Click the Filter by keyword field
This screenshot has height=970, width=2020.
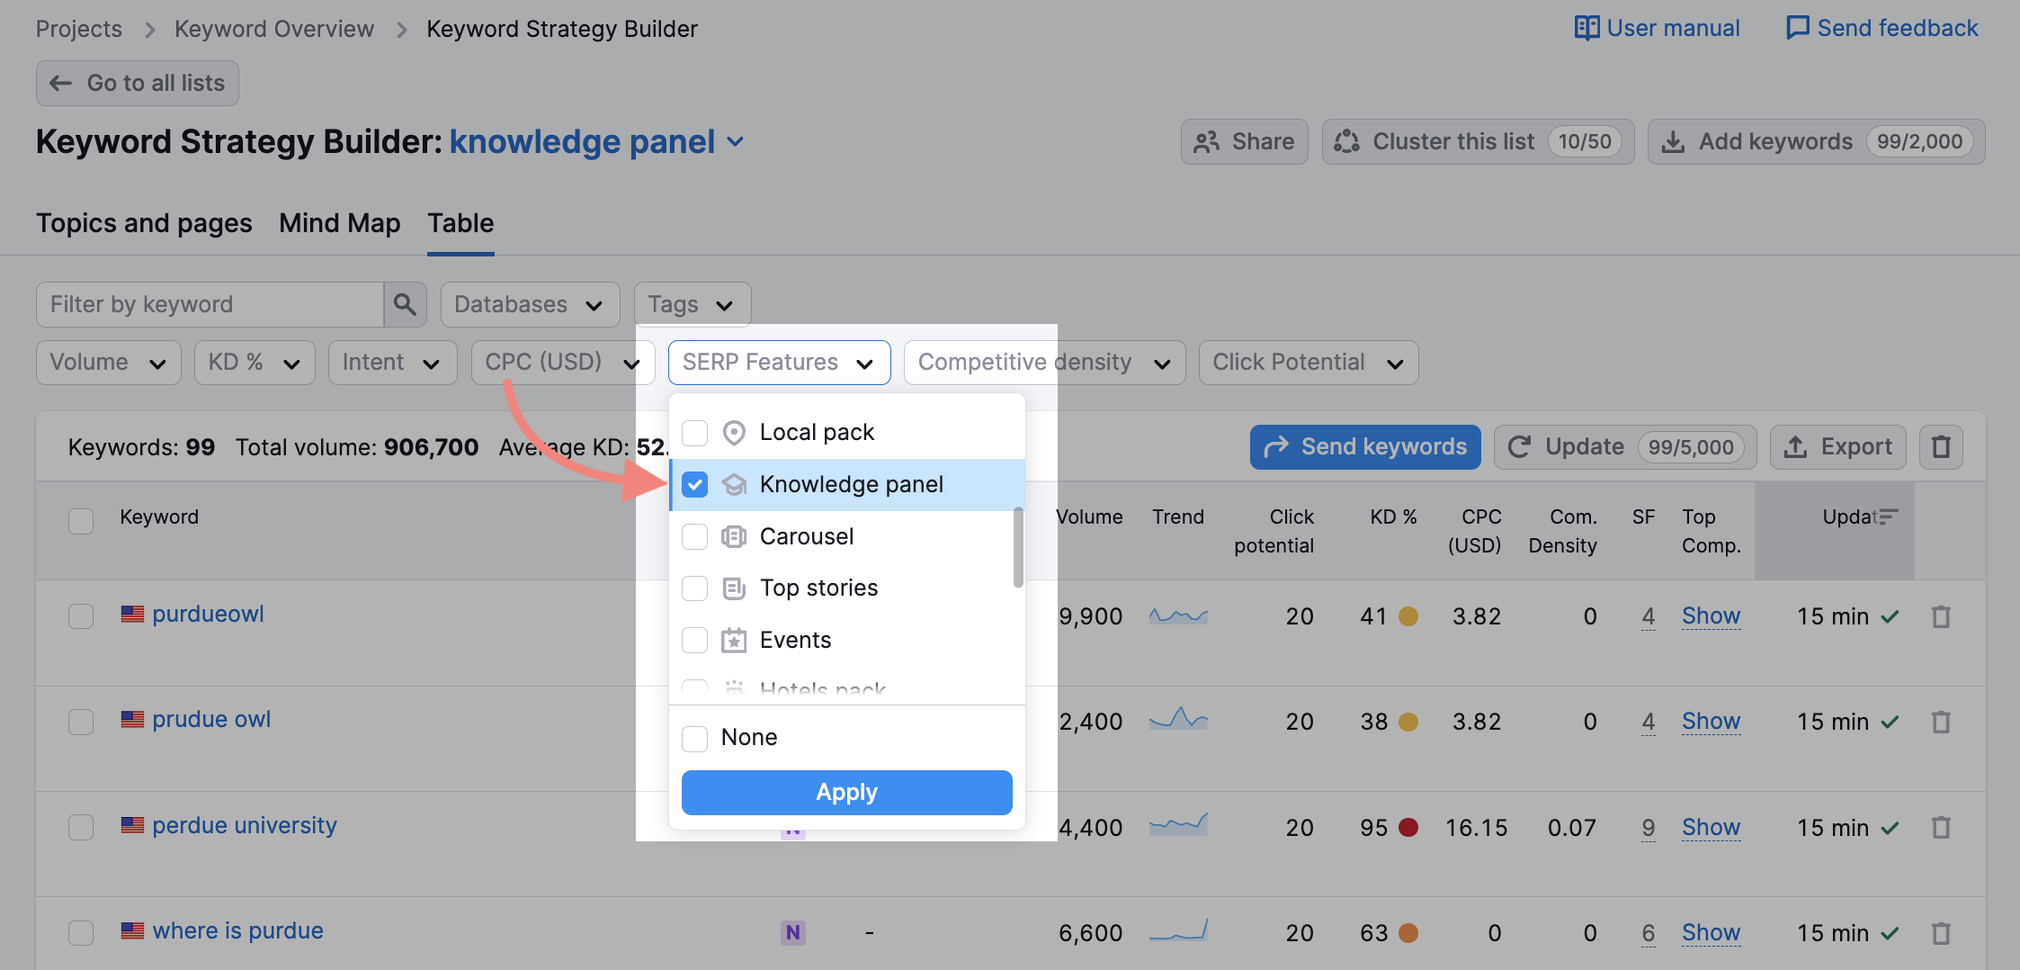click(x=210, y=304)
